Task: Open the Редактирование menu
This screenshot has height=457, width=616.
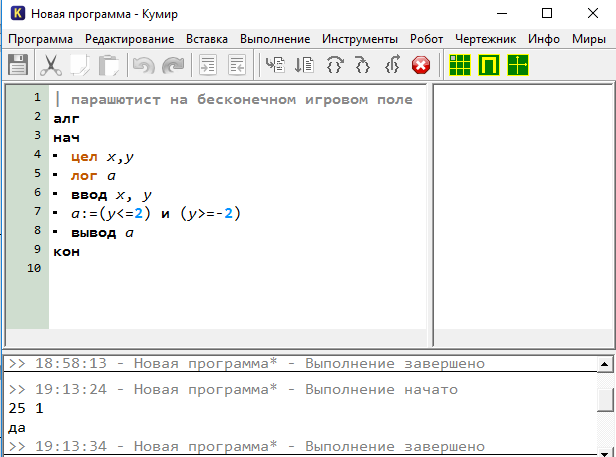Action: [130, 39]
